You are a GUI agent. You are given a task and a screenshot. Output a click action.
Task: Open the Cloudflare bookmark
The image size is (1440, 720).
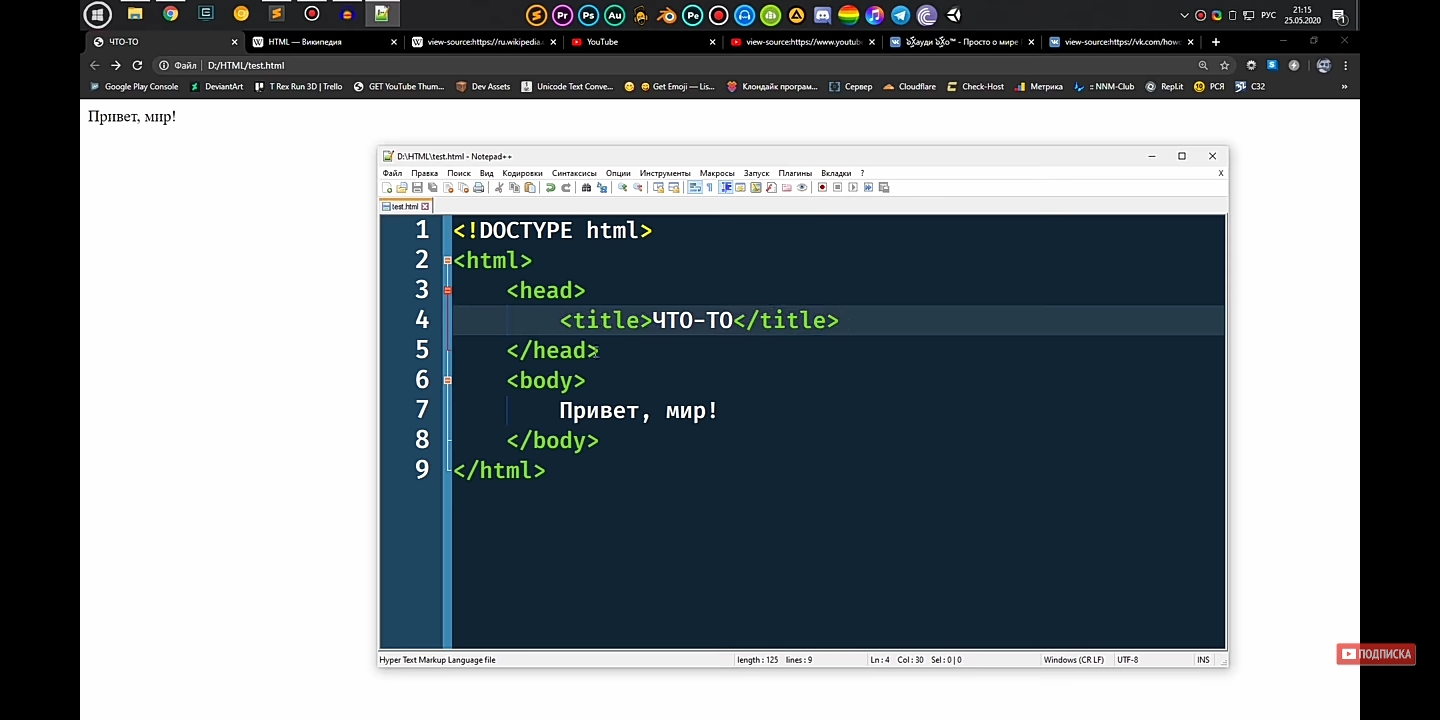[x=910, y=87]
